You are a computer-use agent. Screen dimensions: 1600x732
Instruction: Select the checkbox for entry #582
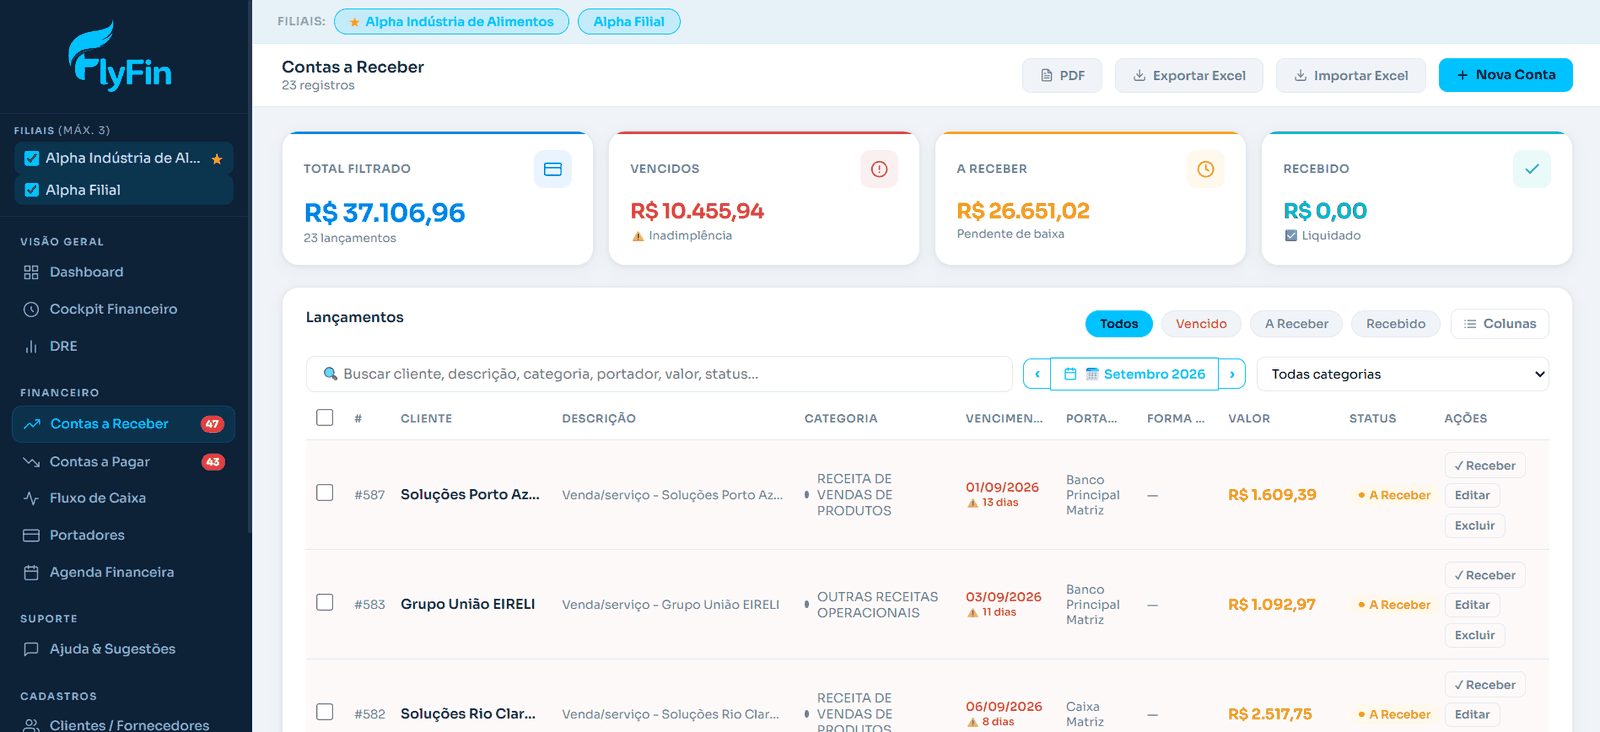point(325,712)
